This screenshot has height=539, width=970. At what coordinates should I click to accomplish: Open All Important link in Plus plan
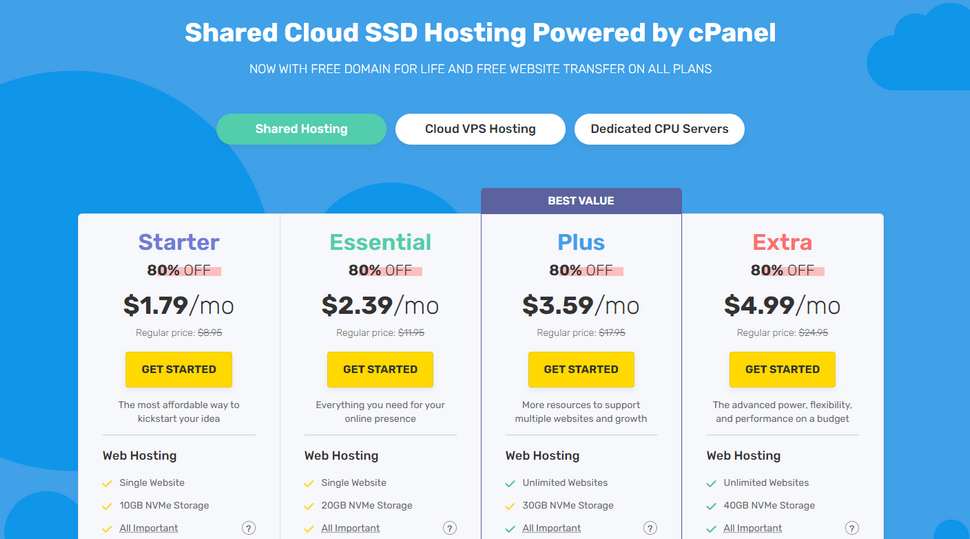[551, 528]
